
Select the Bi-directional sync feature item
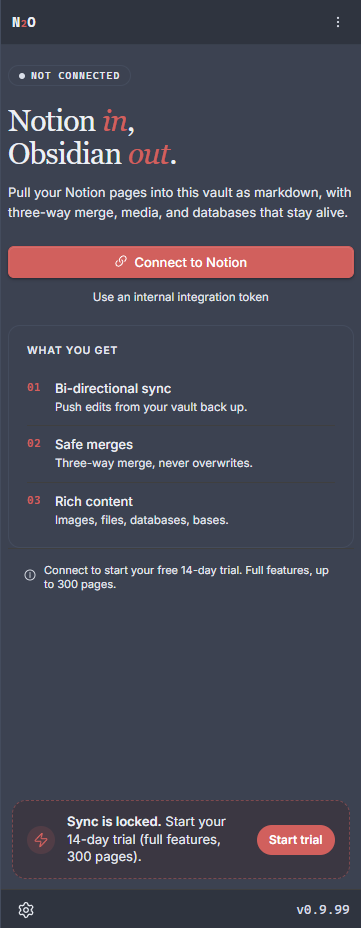180,397
